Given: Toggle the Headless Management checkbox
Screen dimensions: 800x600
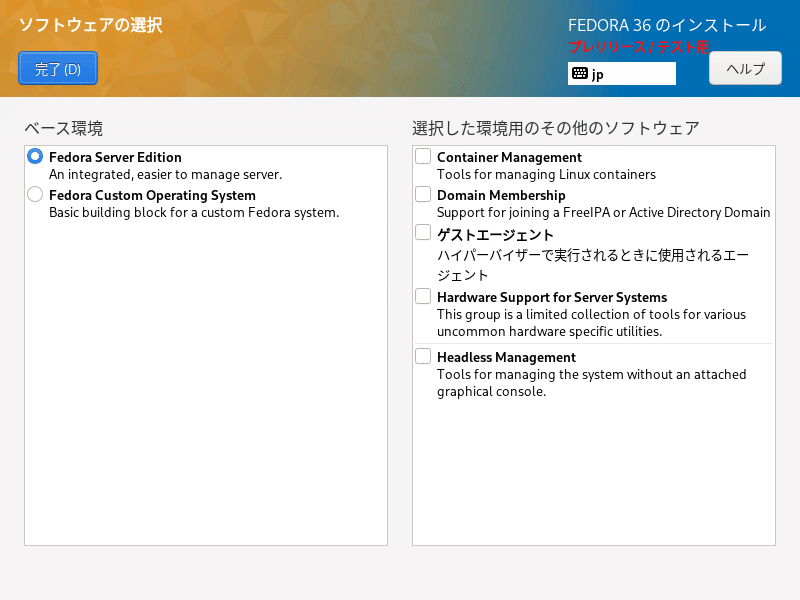Looking at the screenshot, I should click(423, 356).
